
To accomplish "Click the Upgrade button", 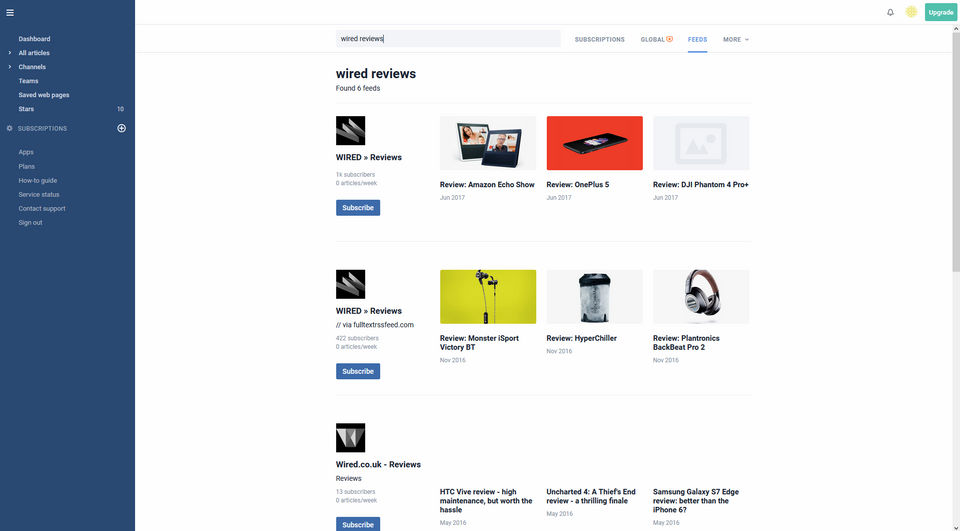I will point(940,12).
